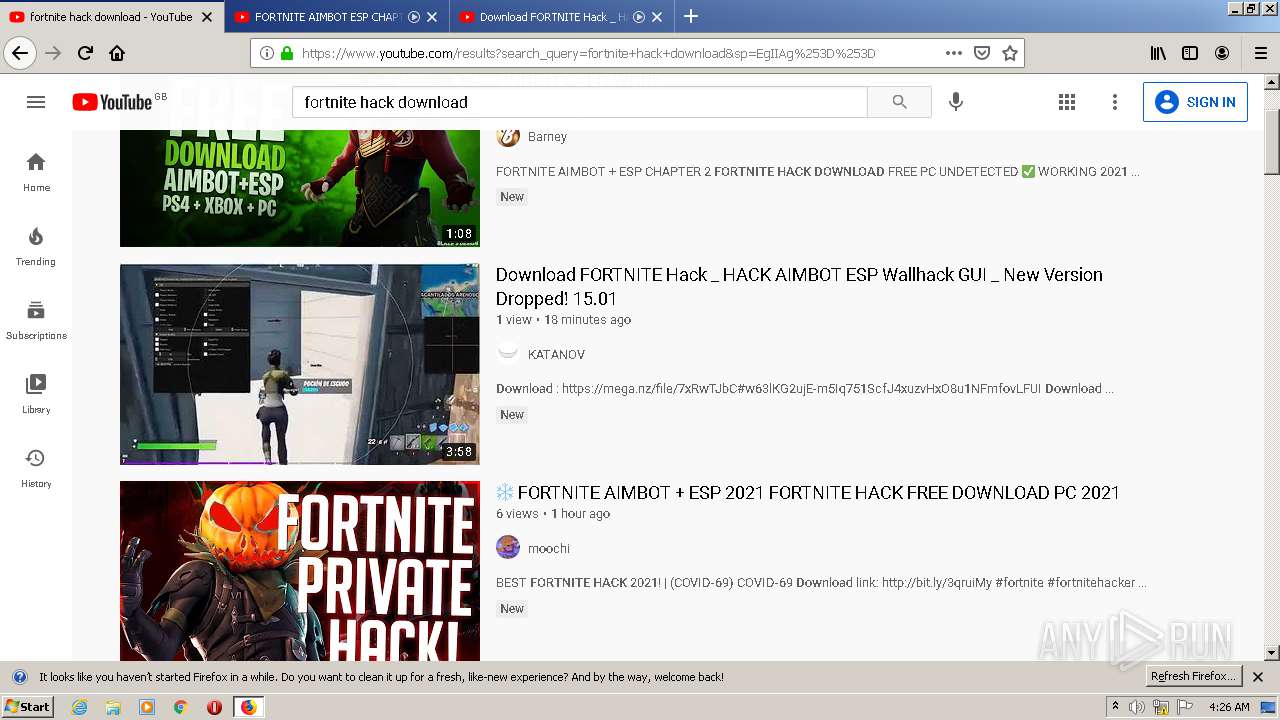
Task: Reload the current page
Action: click(85, 53)
